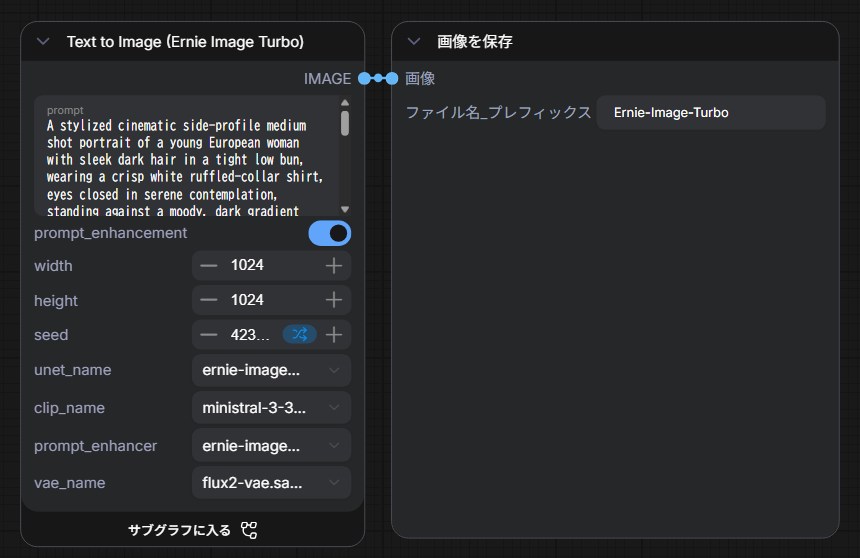The width and height of the screenshot is (860, 558).
Task: Toggle the seed randomize shuffle icon
Action: pos(299,334)
